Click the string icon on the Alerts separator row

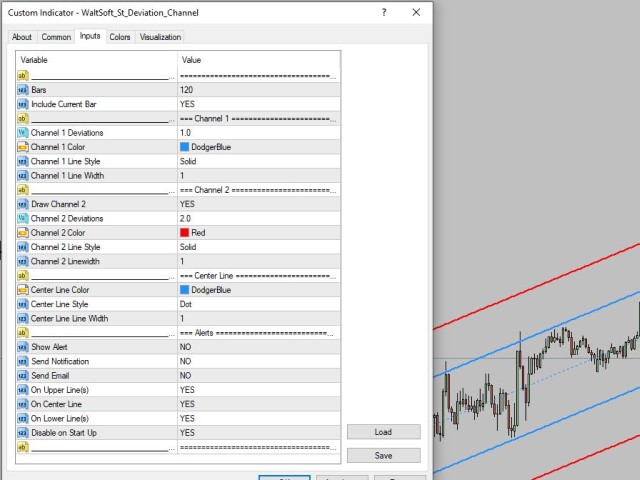[x=23, y=333]
